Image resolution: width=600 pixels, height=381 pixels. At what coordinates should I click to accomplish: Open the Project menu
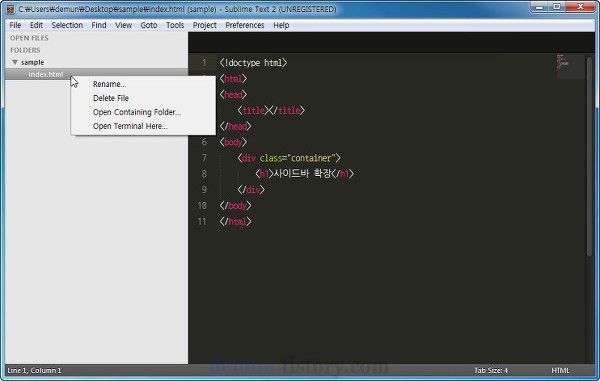pos(205,25)
